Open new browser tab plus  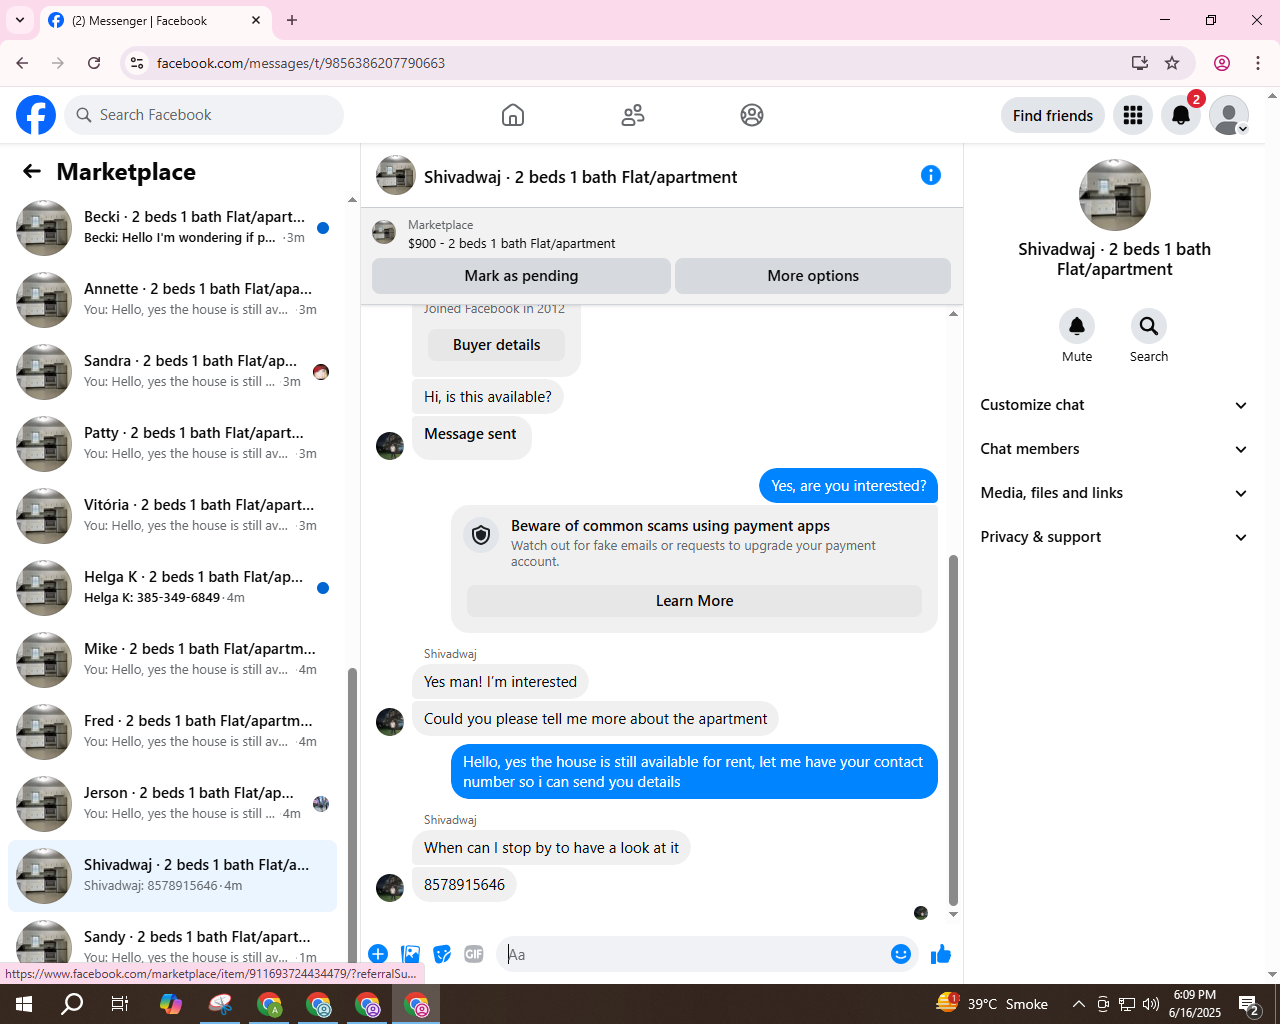tap(292, 20)
